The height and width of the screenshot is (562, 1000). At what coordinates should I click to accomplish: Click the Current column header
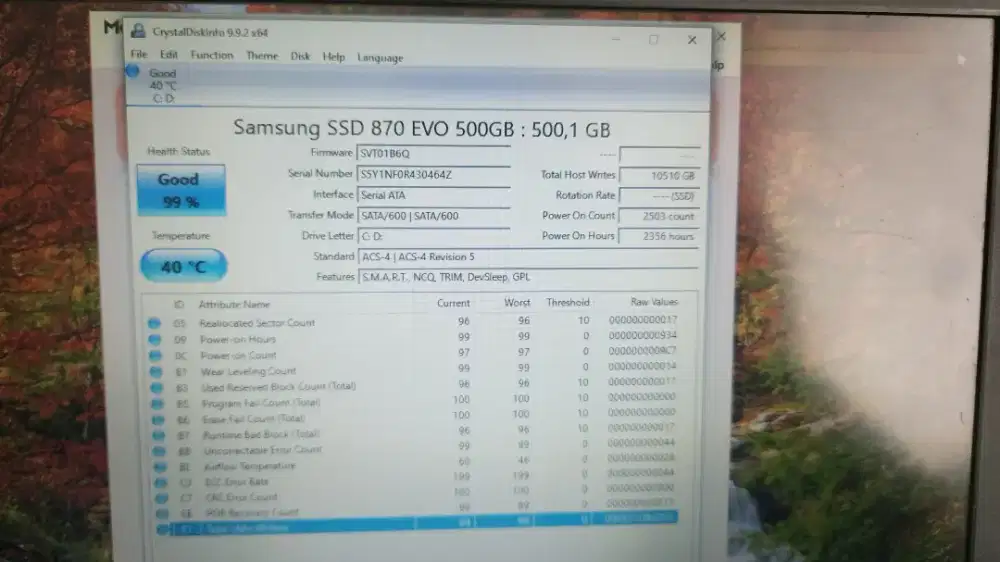coord(453,304)
